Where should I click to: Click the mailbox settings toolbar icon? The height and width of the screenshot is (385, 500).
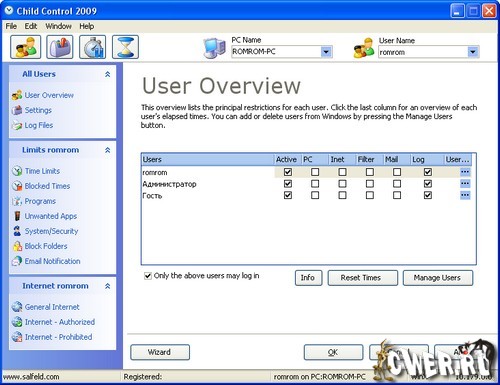pyautogui.click(x=60, y=47)
